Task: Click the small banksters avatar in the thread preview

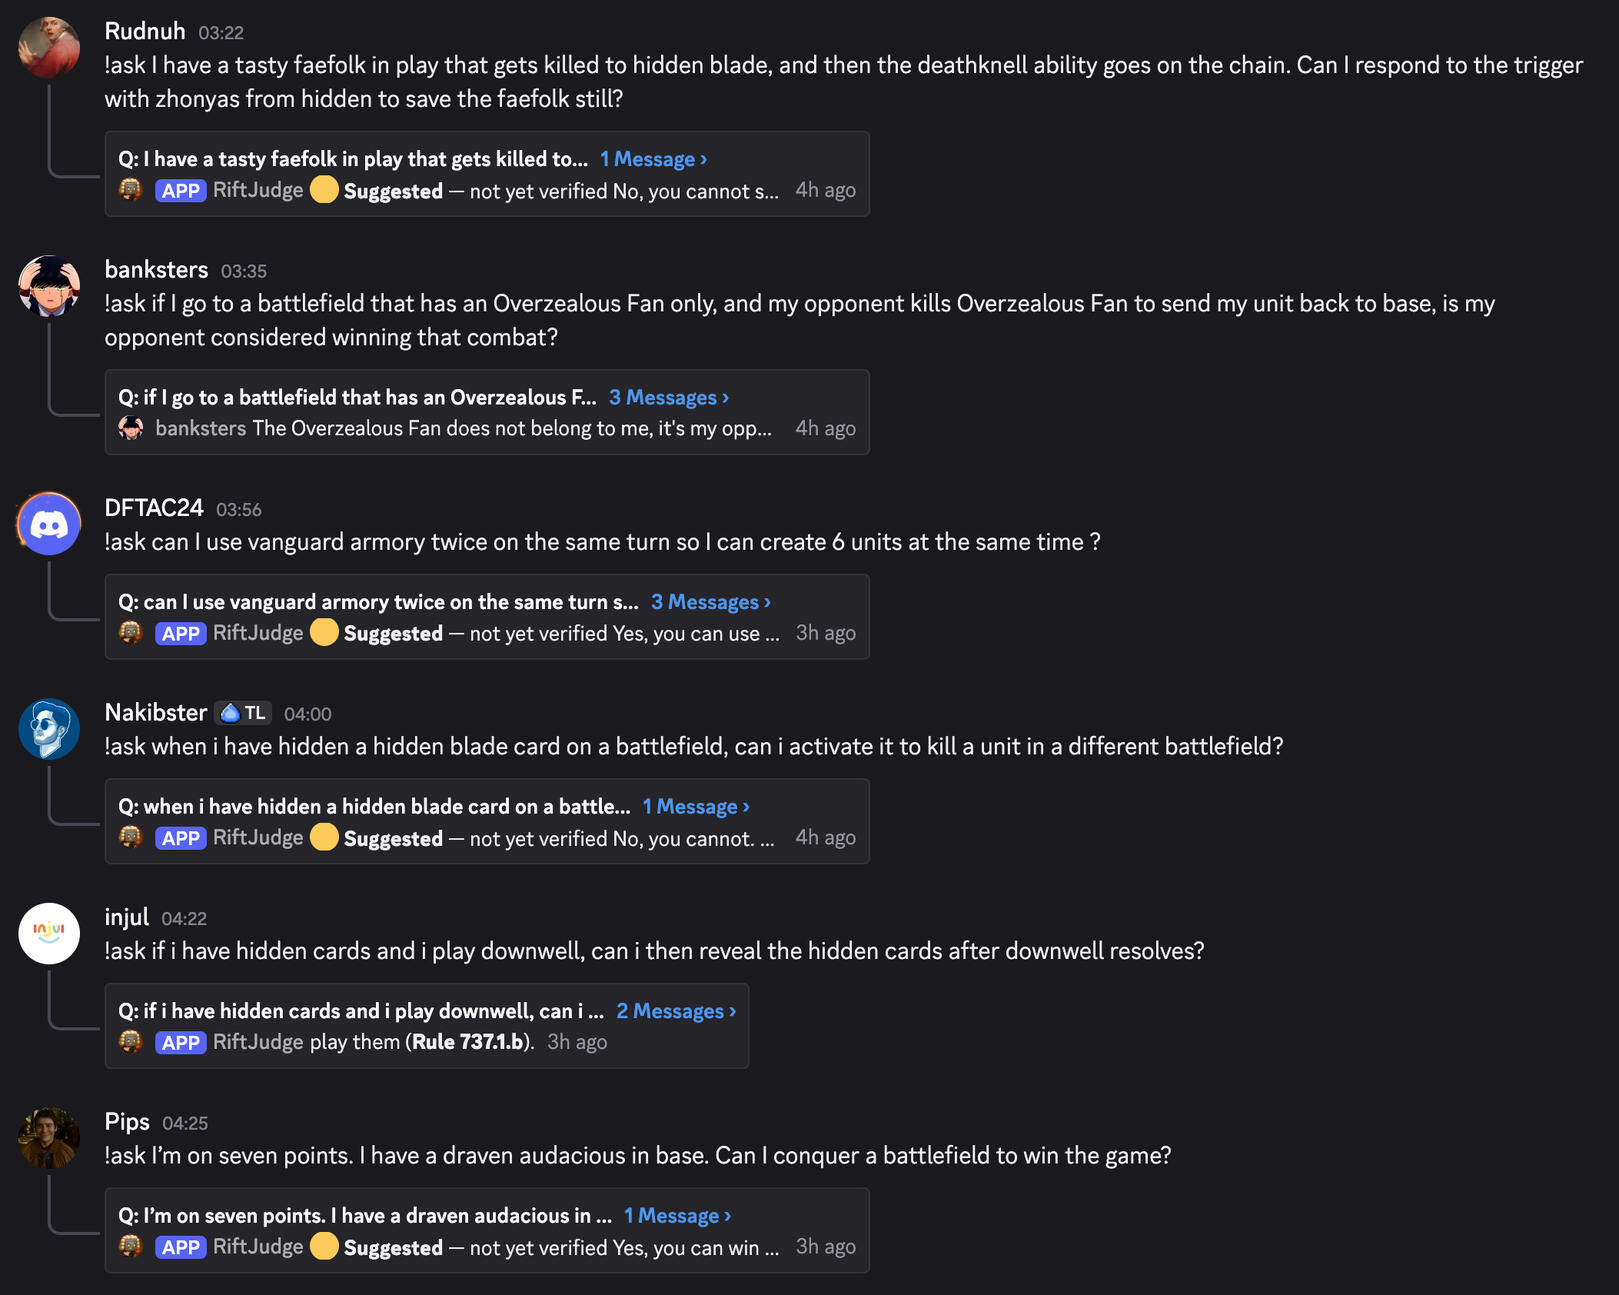Action: point(131,428)
